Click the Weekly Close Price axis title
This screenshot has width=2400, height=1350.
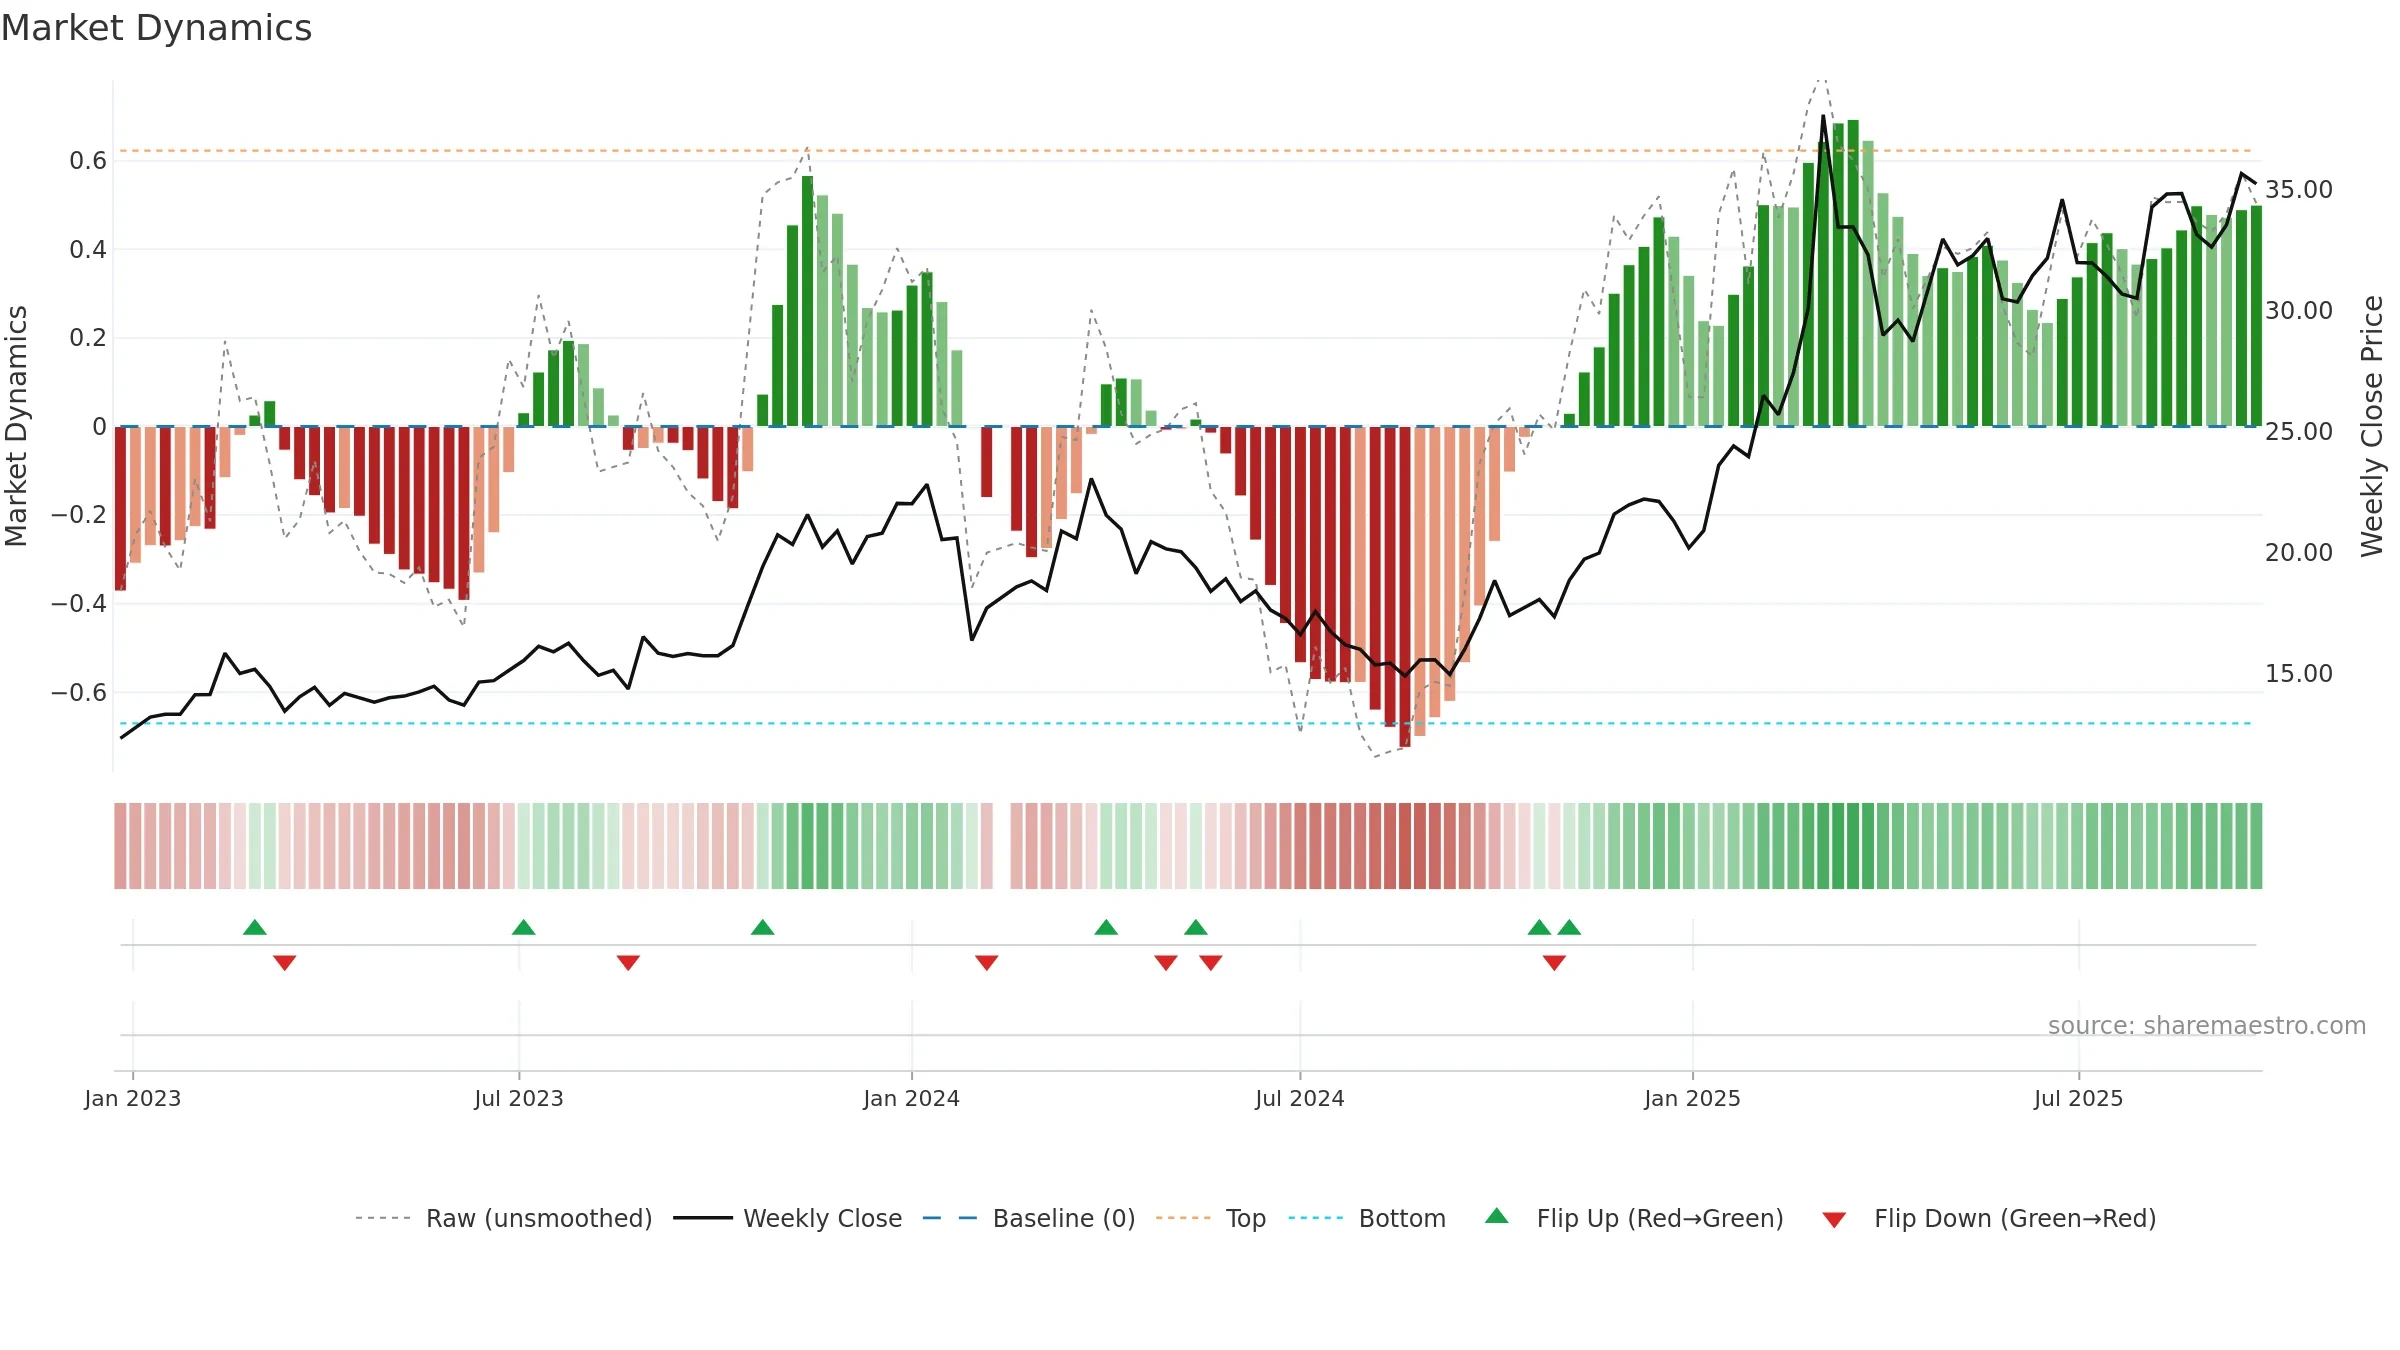[x=2372, y=426]
